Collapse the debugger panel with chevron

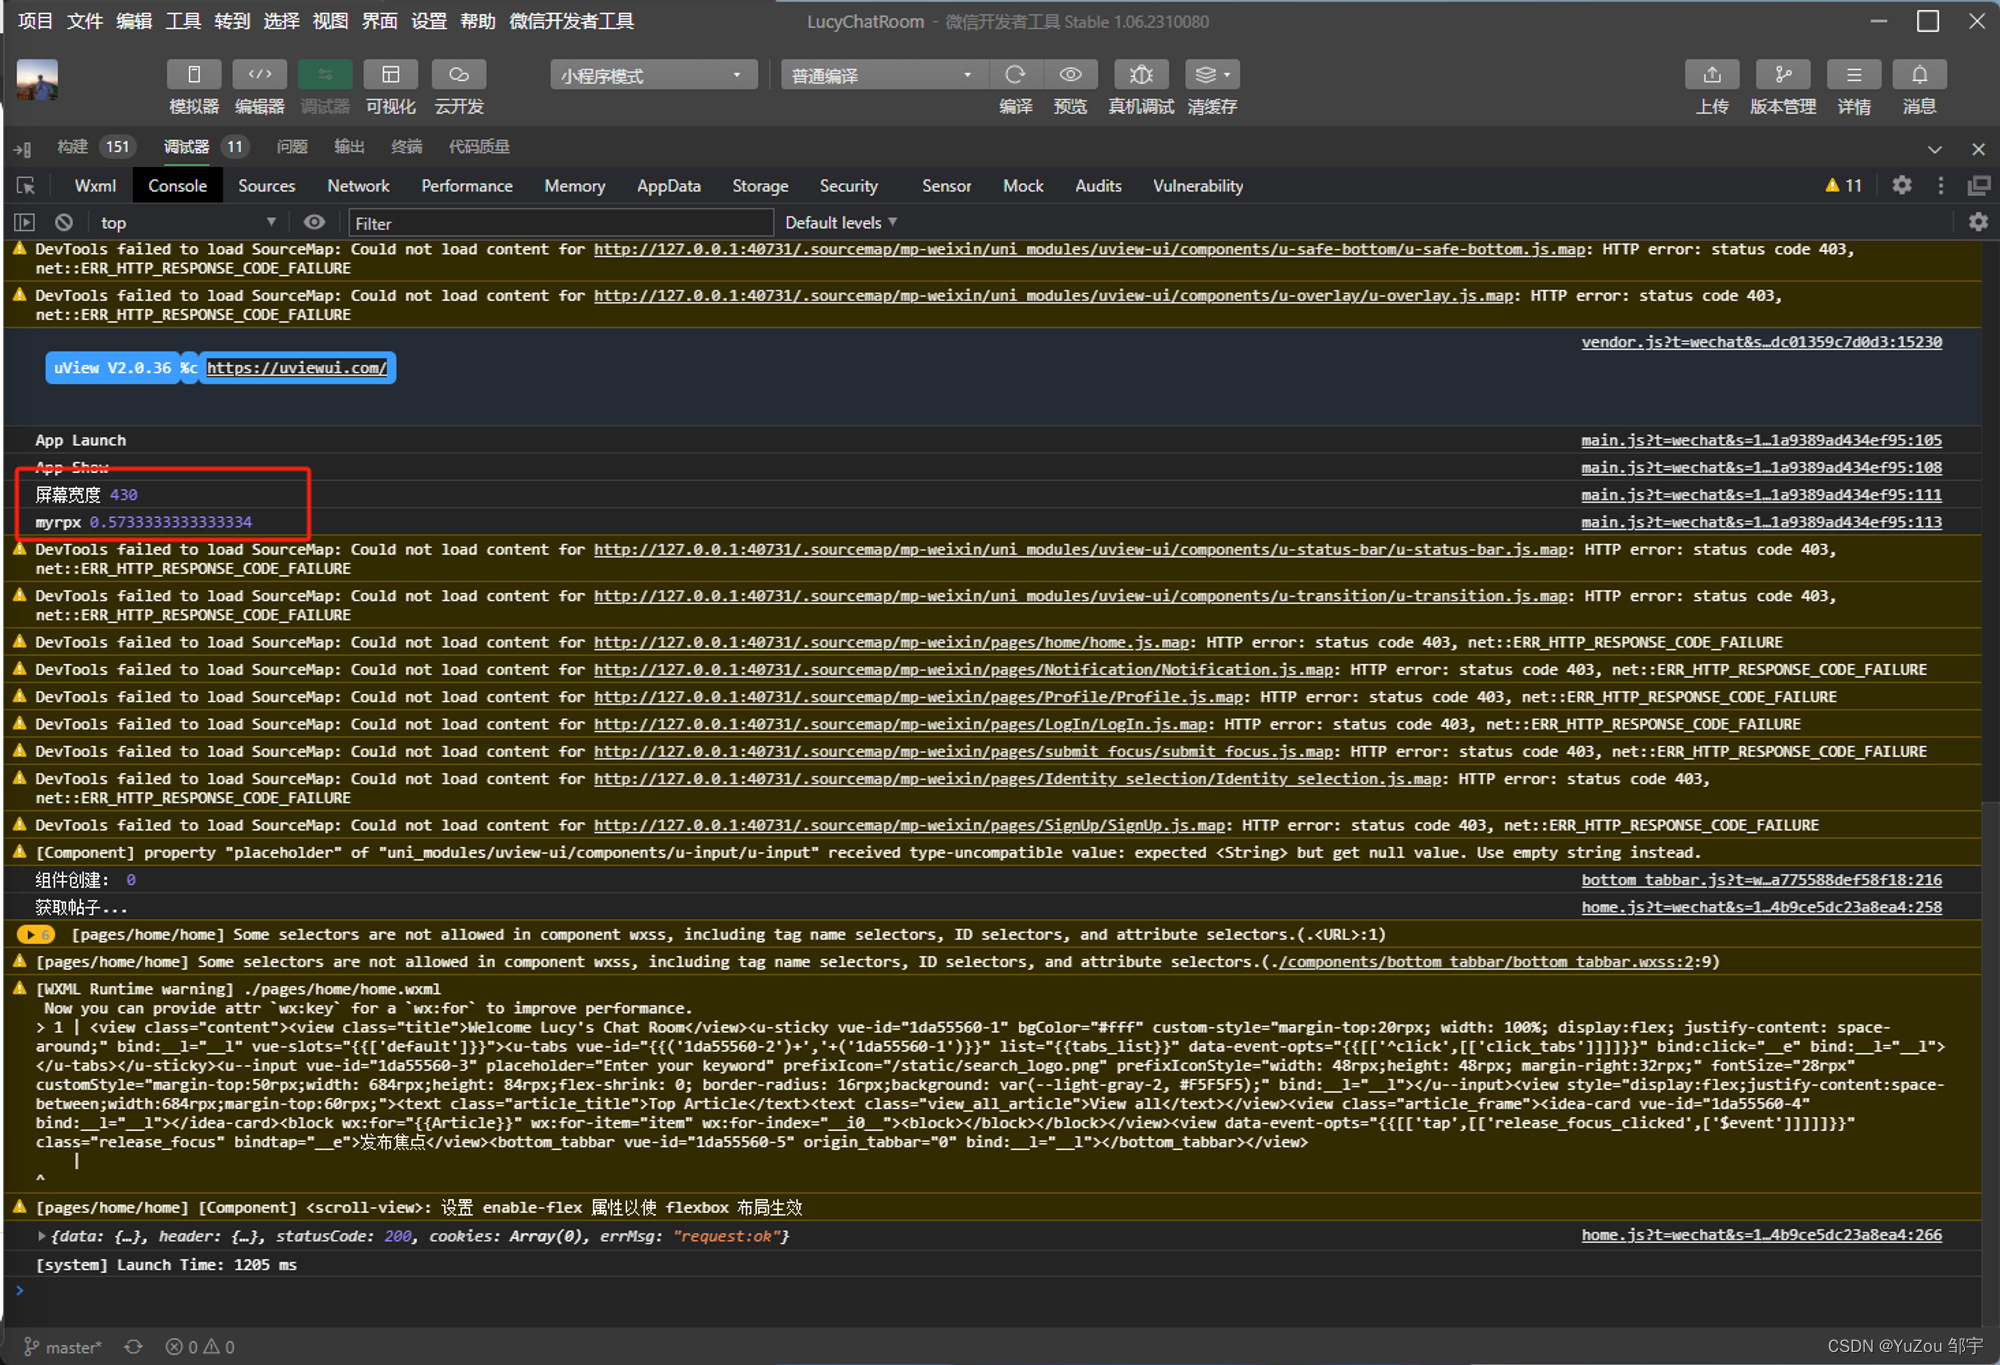pos(1935,149)
